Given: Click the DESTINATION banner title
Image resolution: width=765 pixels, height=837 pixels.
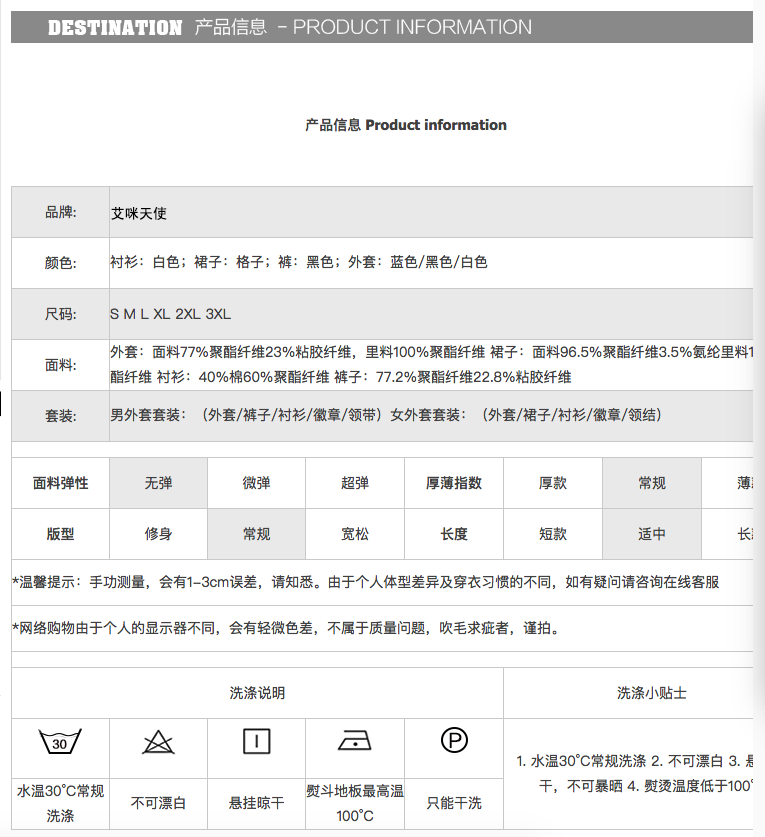Looking at the screenshot, I should point(115,27).
